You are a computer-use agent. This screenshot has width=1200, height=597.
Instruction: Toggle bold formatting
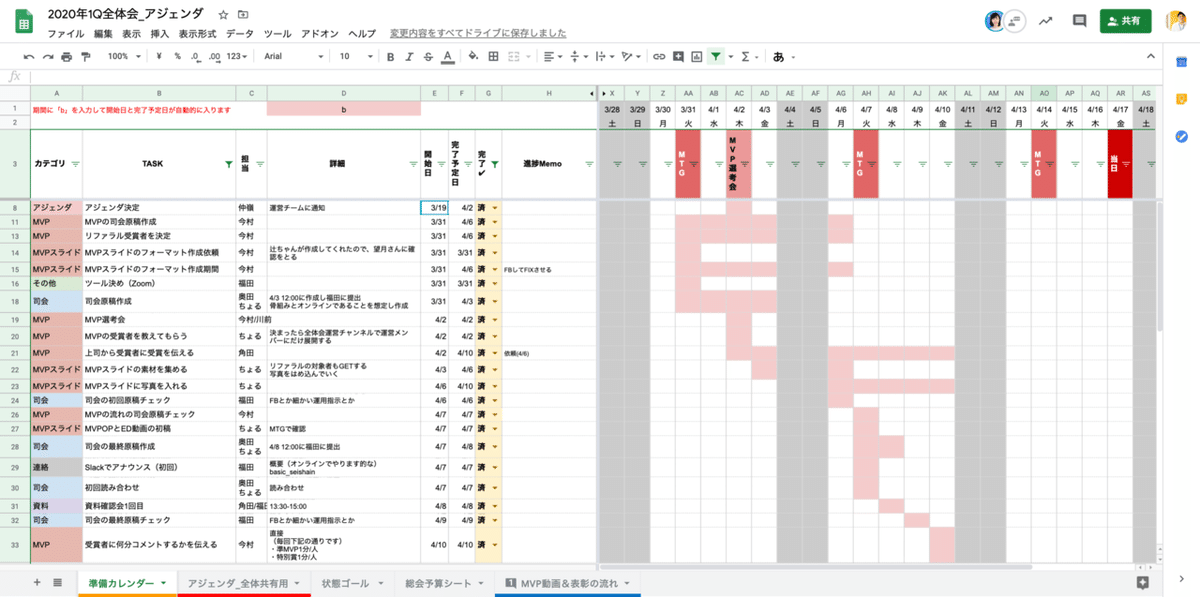pos(390,57)
